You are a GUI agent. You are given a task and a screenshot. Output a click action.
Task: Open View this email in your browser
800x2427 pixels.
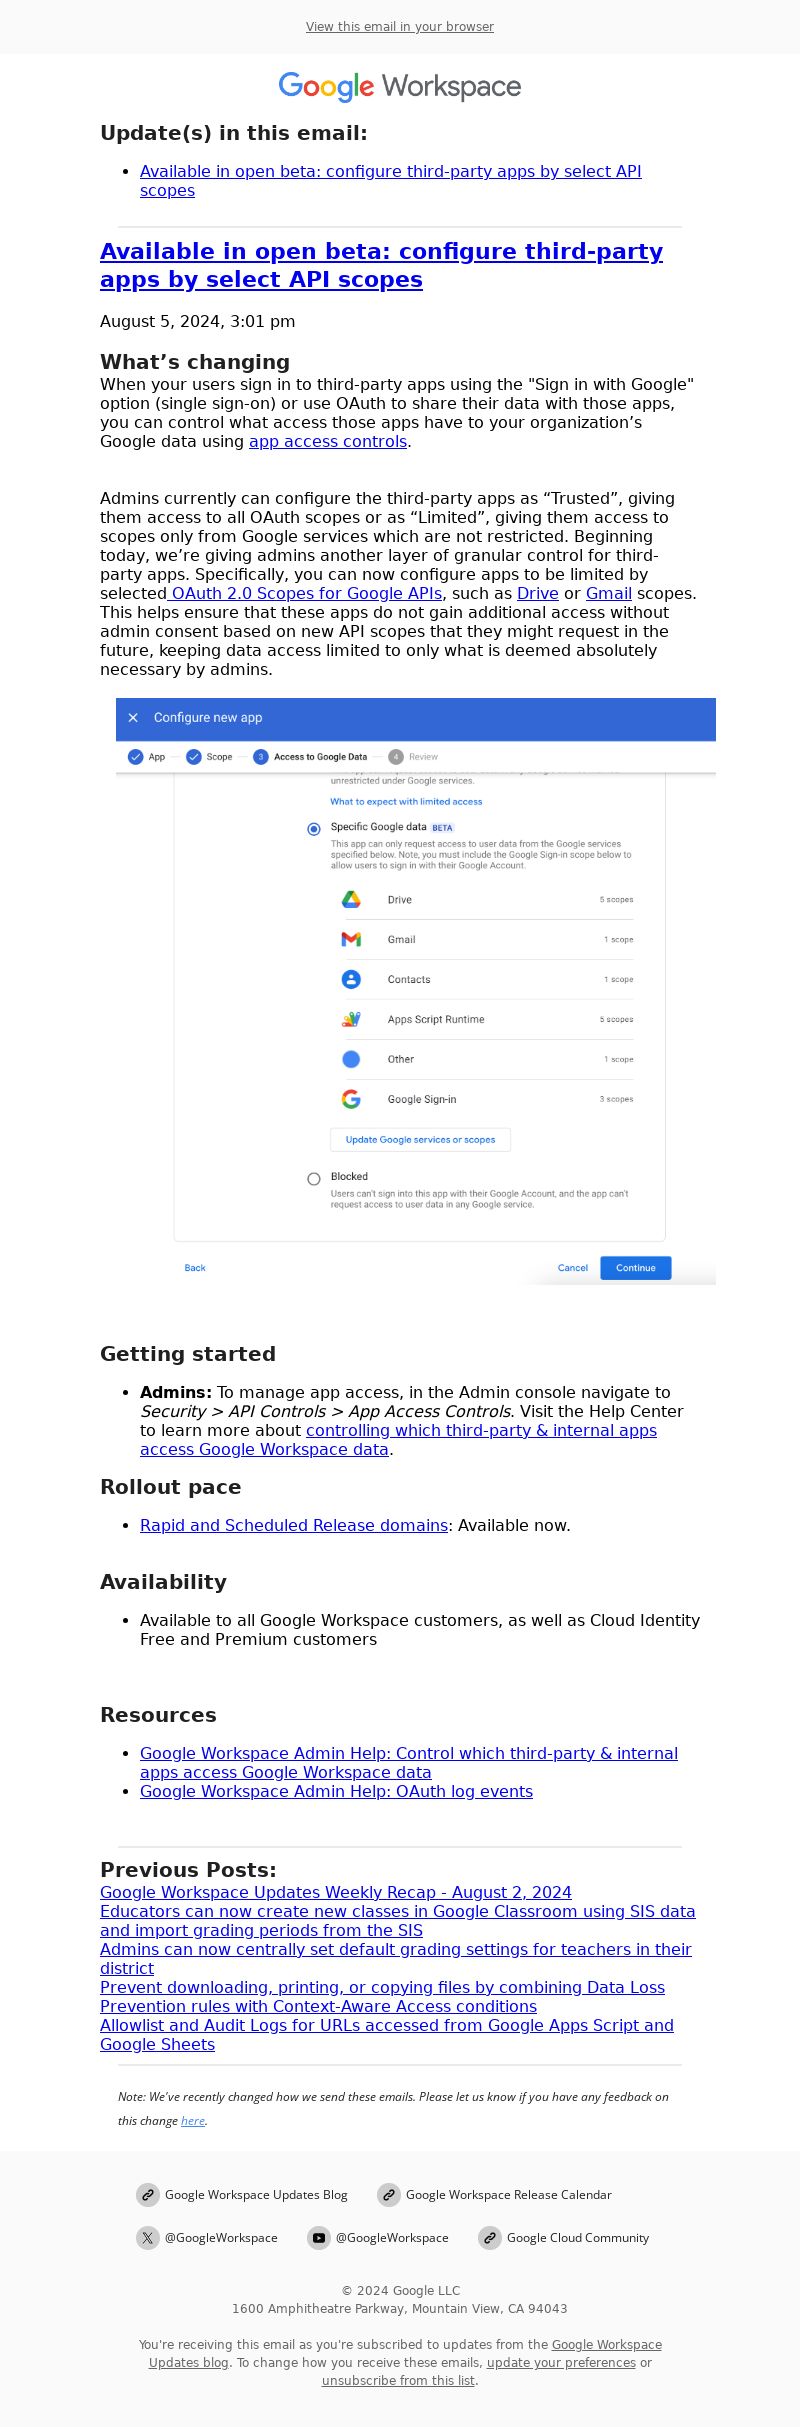pos(400,27)
